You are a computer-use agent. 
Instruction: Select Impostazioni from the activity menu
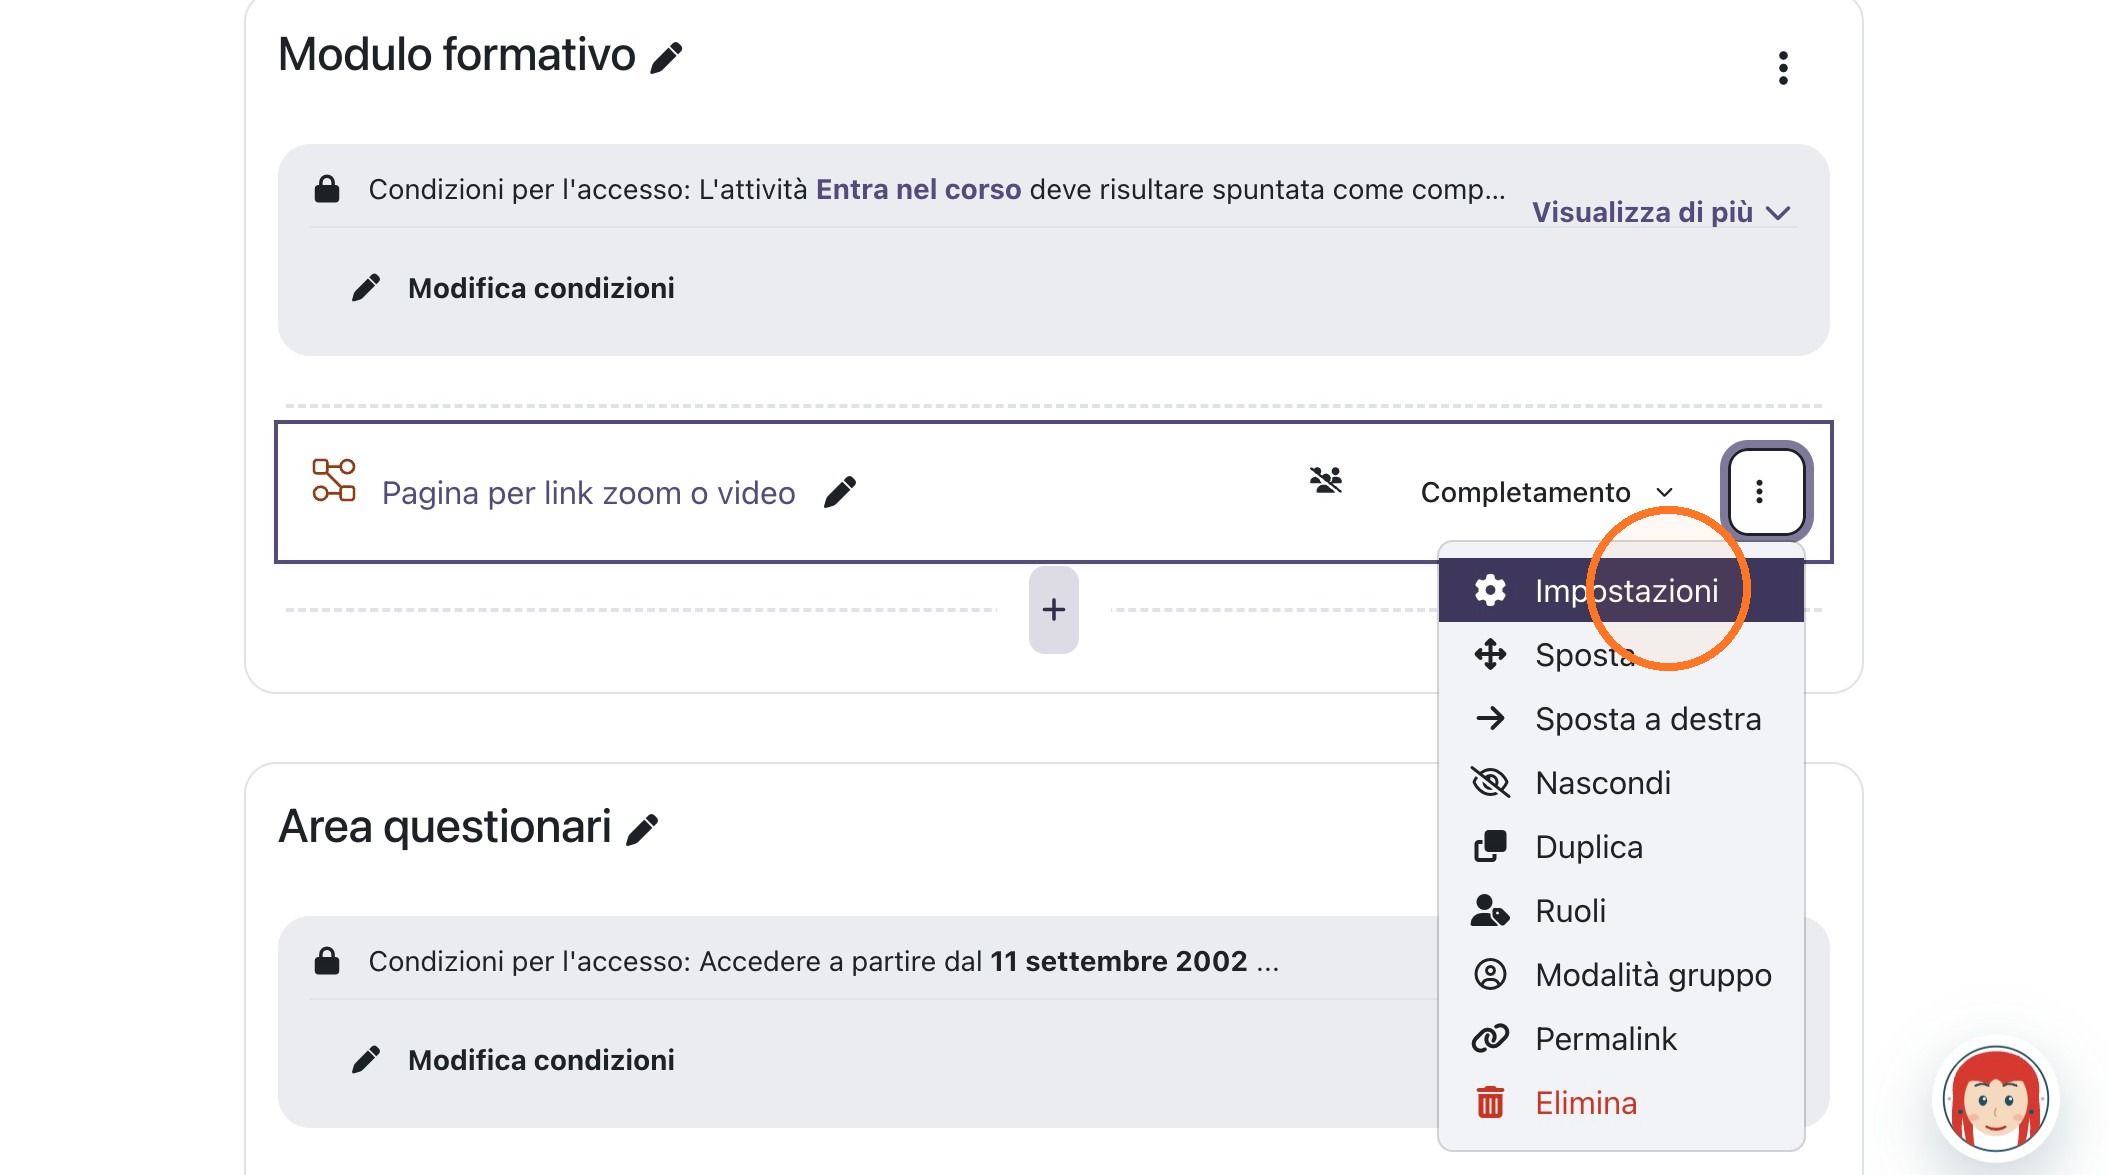(x=1621, y=591)
